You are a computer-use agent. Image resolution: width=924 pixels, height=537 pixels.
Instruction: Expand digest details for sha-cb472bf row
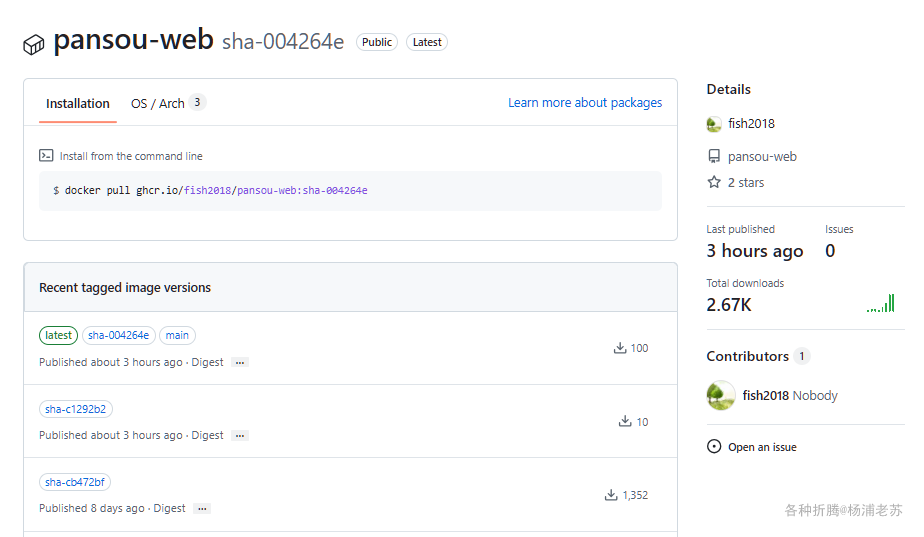coord(202,509)
